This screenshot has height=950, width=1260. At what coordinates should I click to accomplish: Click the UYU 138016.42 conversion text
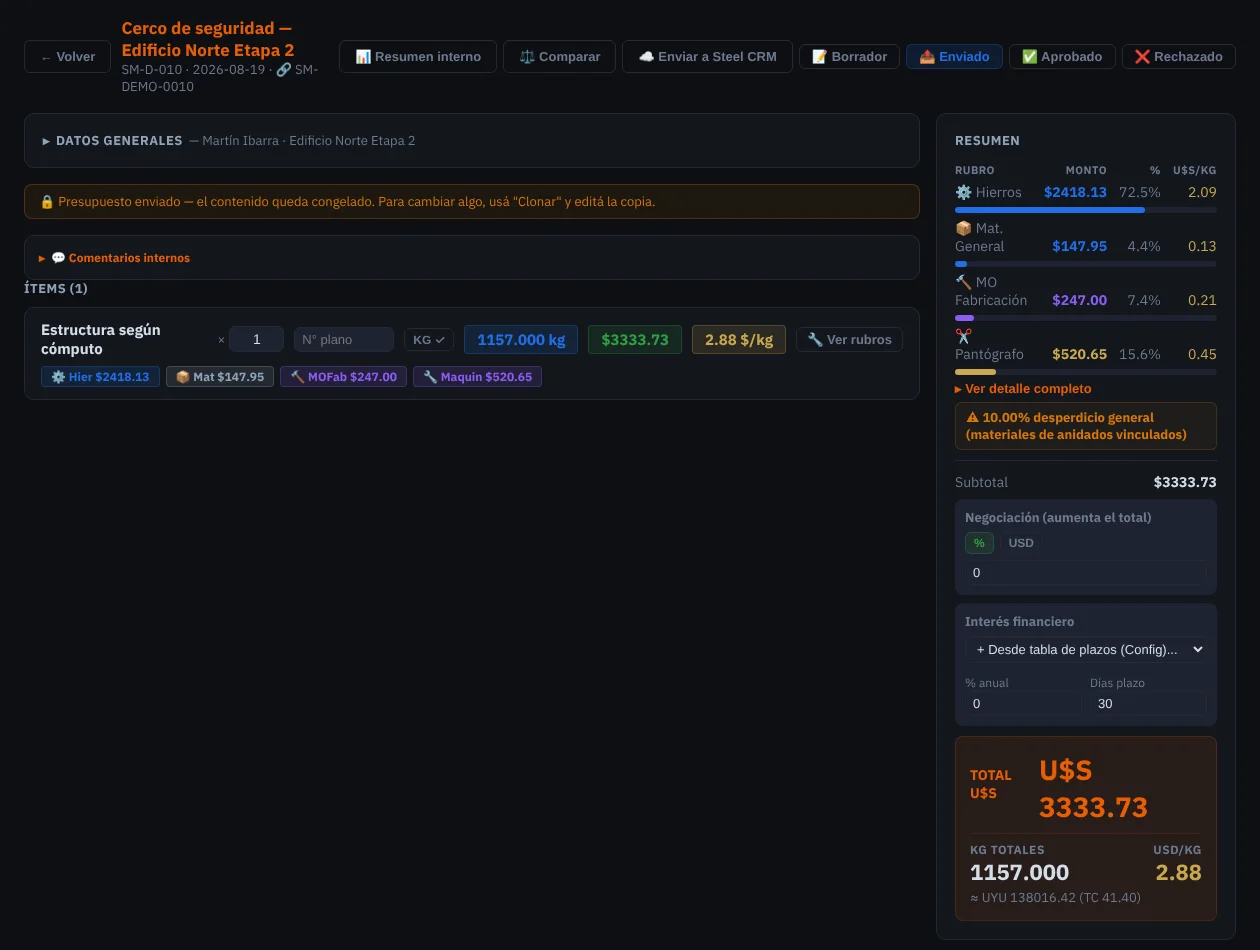[1055, 898]
